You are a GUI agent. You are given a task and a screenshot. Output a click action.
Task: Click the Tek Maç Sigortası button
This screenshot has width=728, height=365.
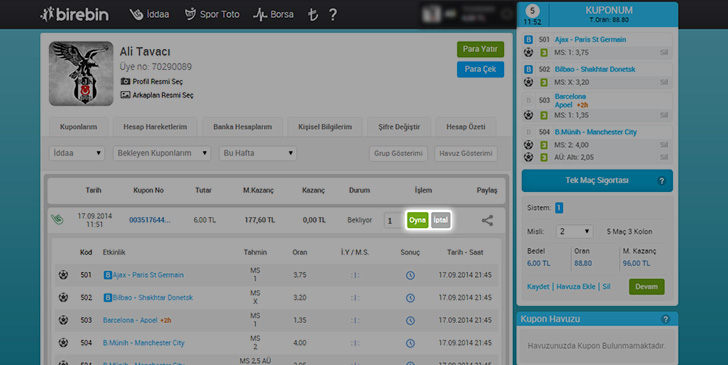(x=597, y=181)
